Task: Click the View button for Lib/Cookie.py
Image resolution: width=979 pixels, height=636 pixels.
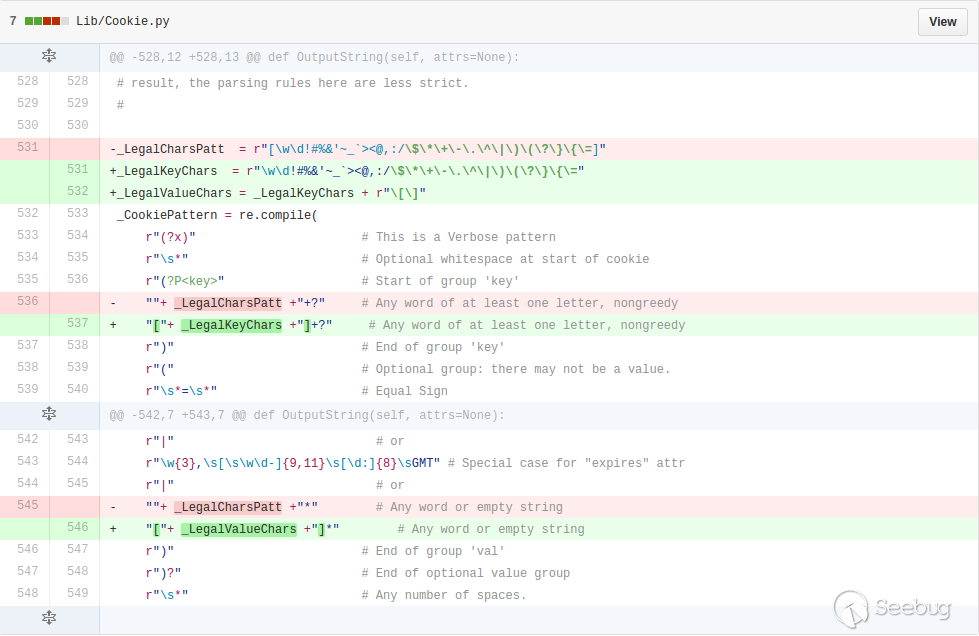Action: click(942, 22)
